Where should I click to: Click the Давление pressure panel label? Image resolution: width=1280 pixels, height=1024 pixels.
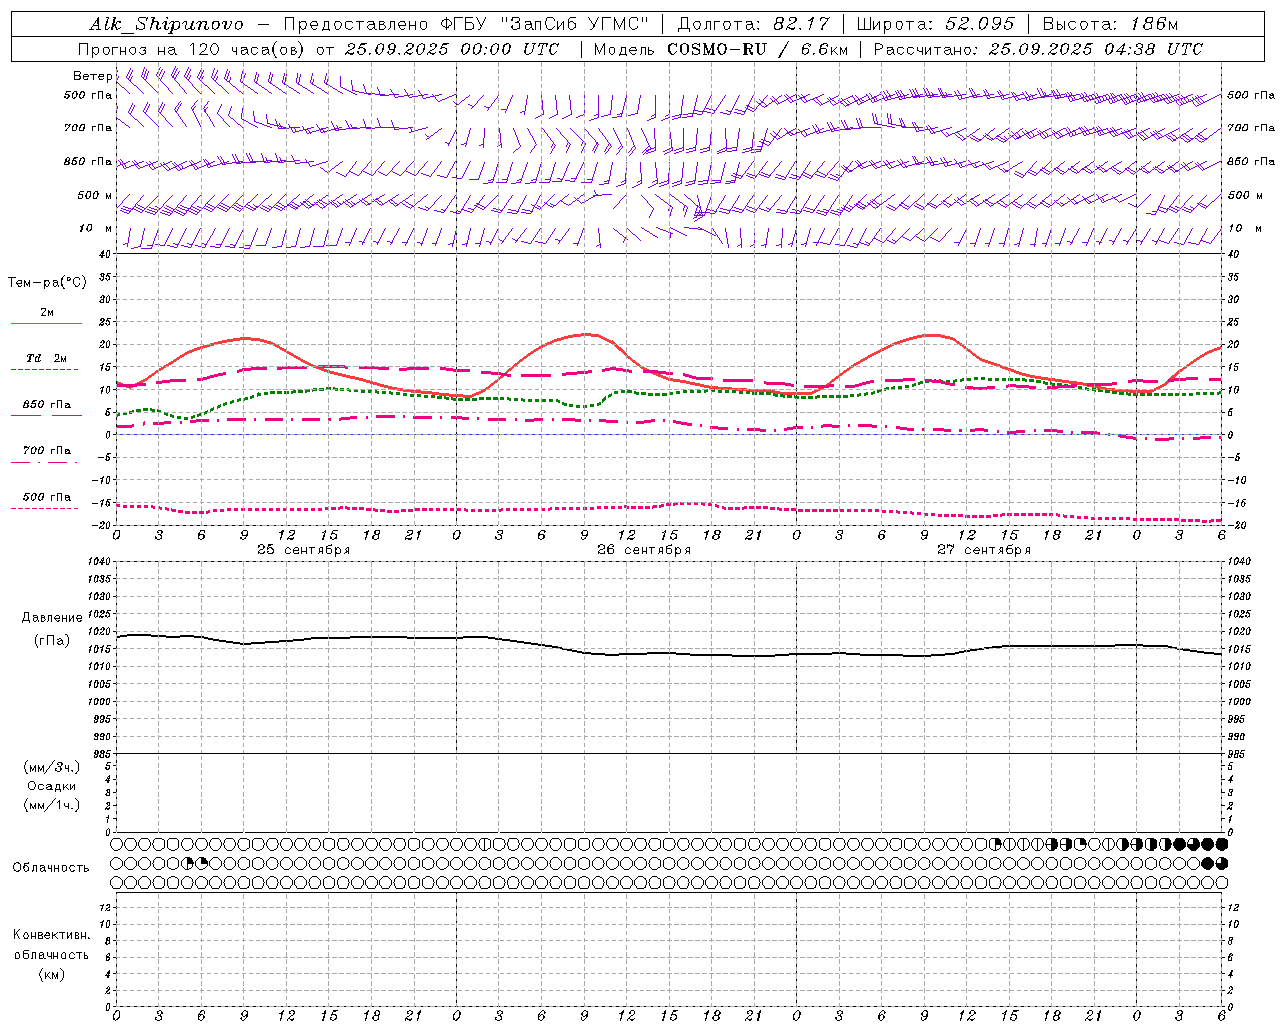click(x=52, y=618)
